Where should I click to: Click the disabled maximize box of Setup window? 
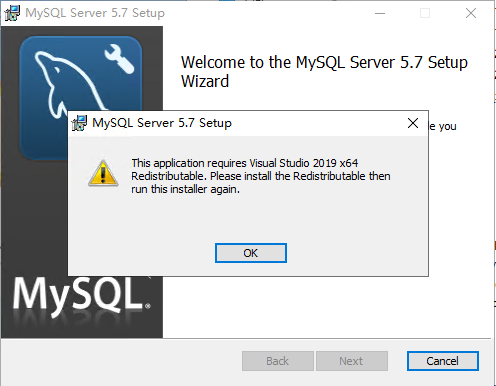425,13
